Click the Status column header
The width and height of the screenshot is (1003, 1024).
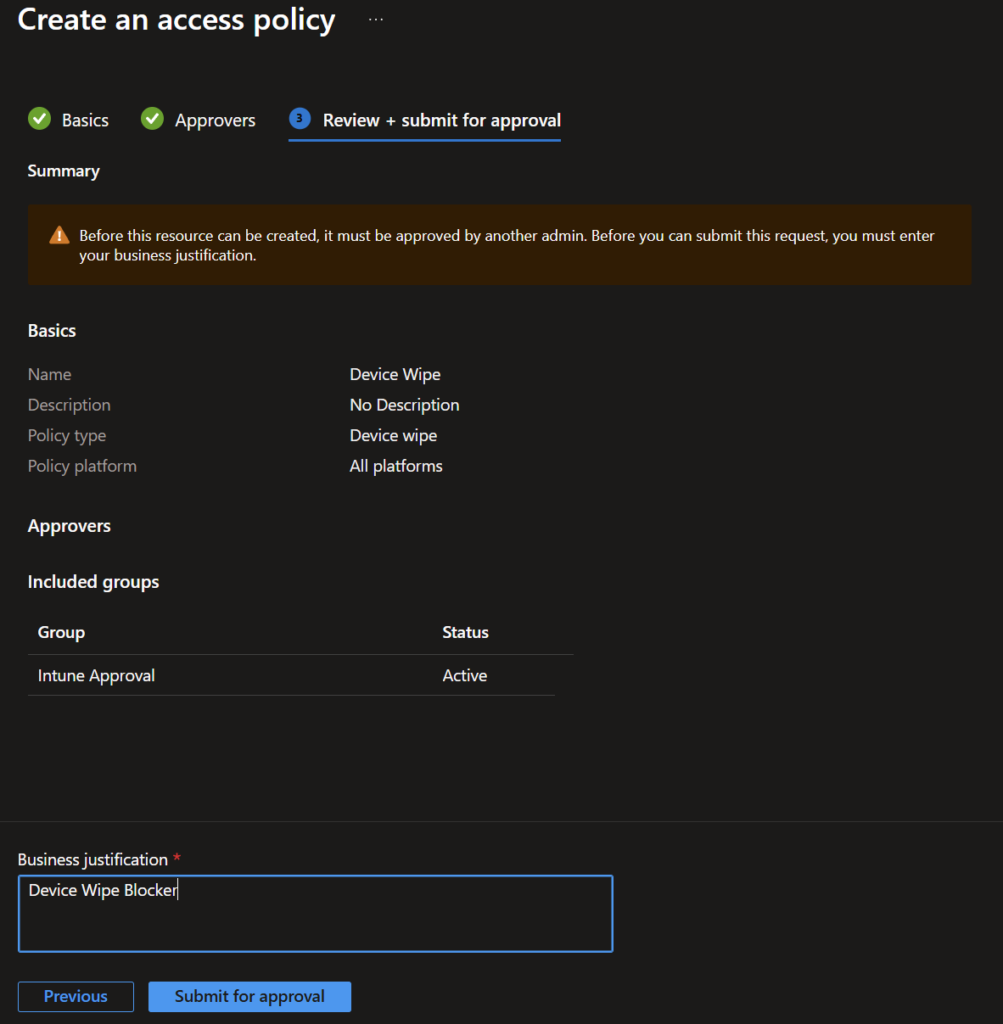coord(465,632)
